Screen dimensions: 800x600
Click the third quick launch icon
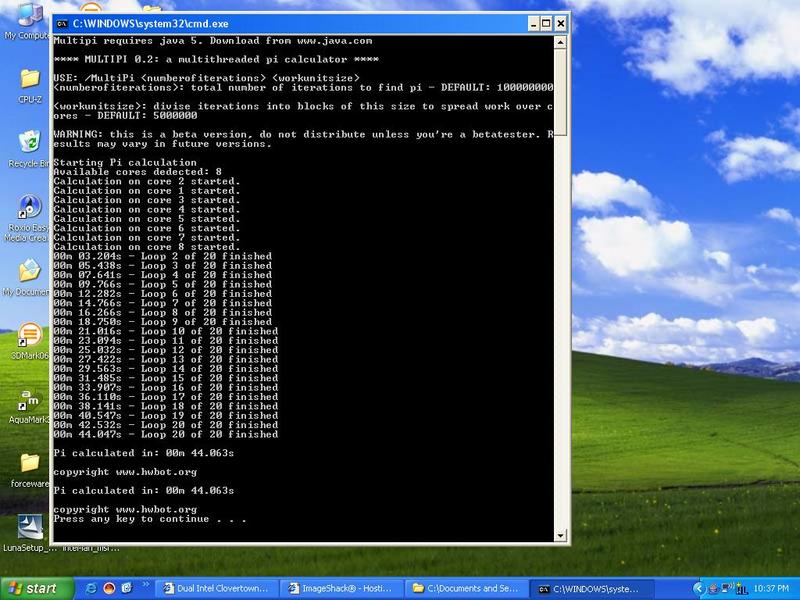tap(127, 588)
